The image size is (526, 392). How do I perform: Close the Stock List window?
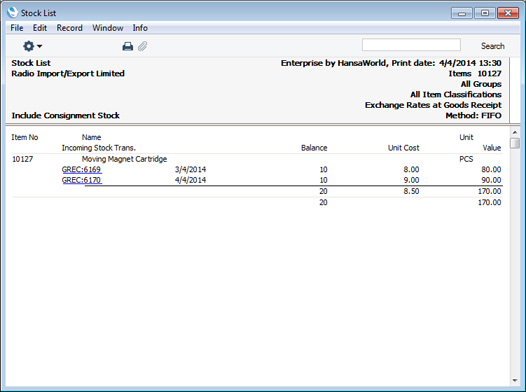[x=508, y=13]
